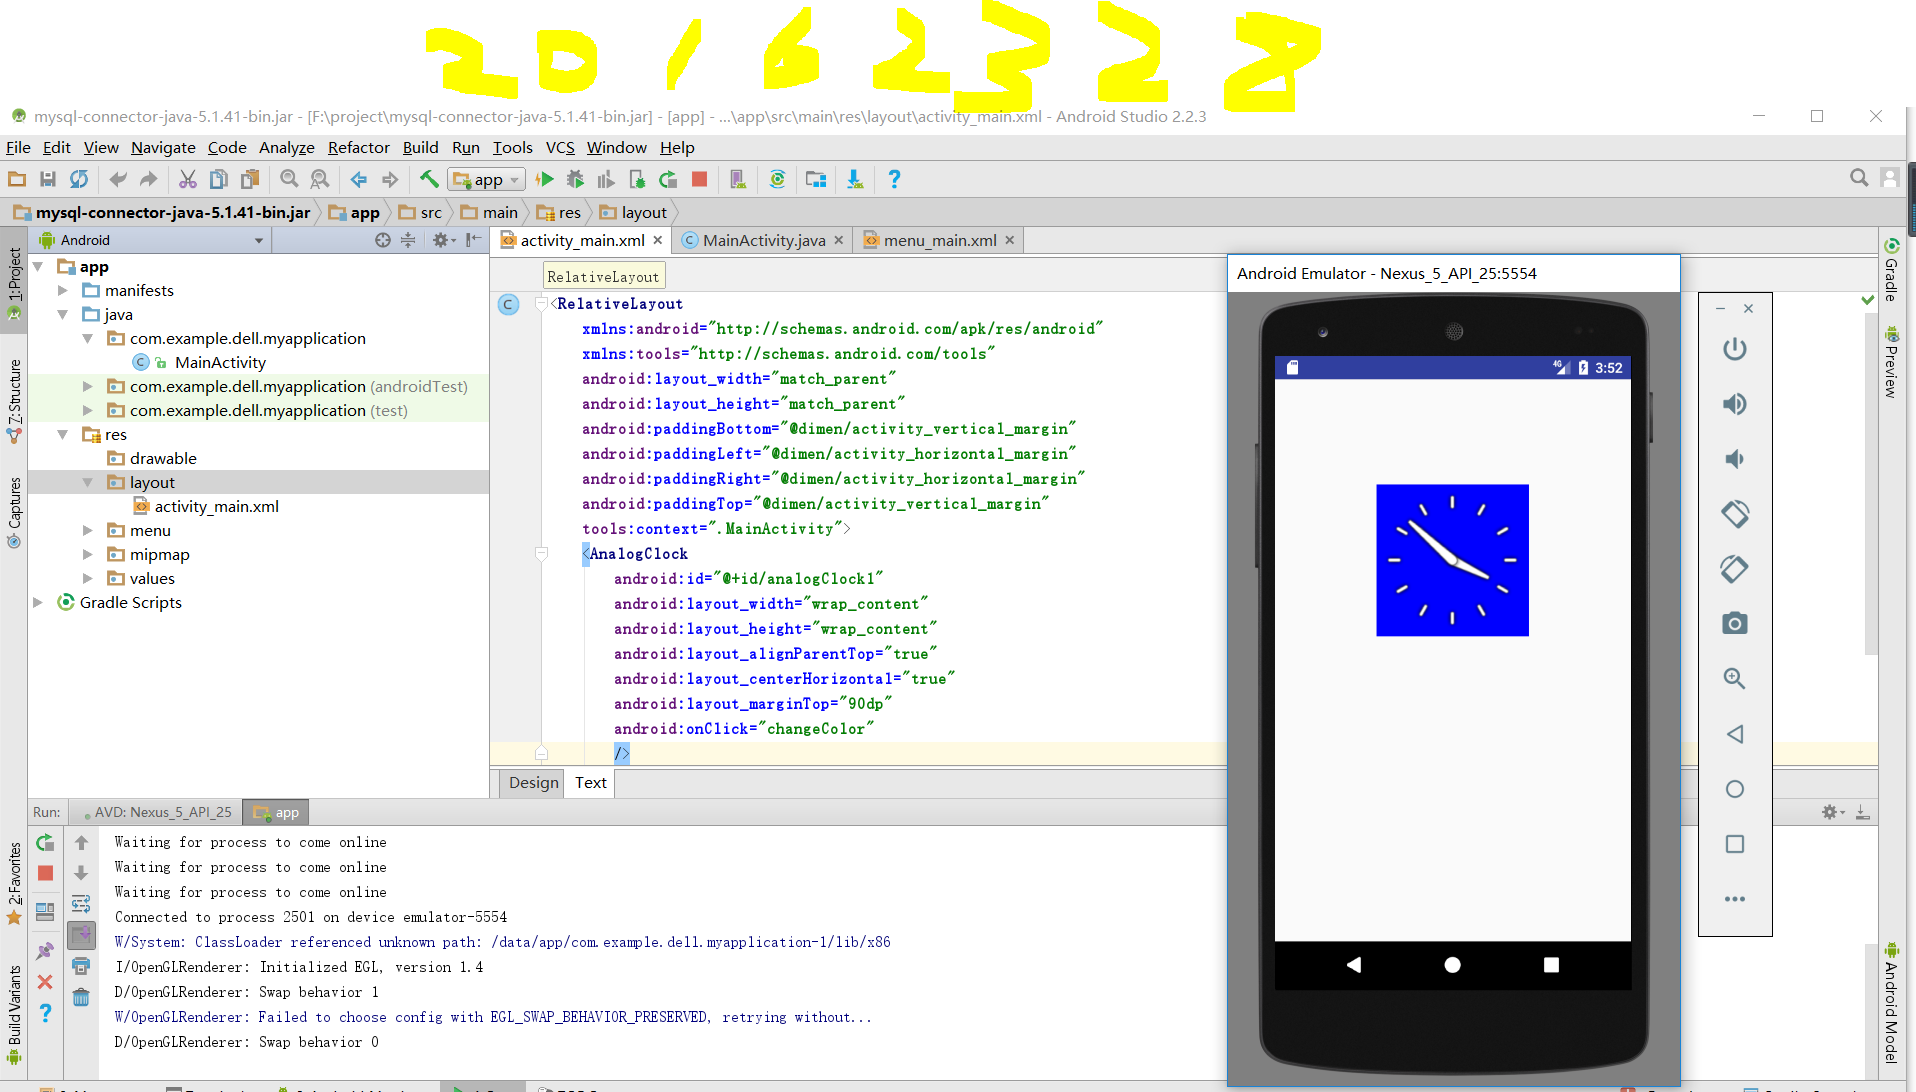Open the VCS menu
1916x1092 pixels.
560,147
